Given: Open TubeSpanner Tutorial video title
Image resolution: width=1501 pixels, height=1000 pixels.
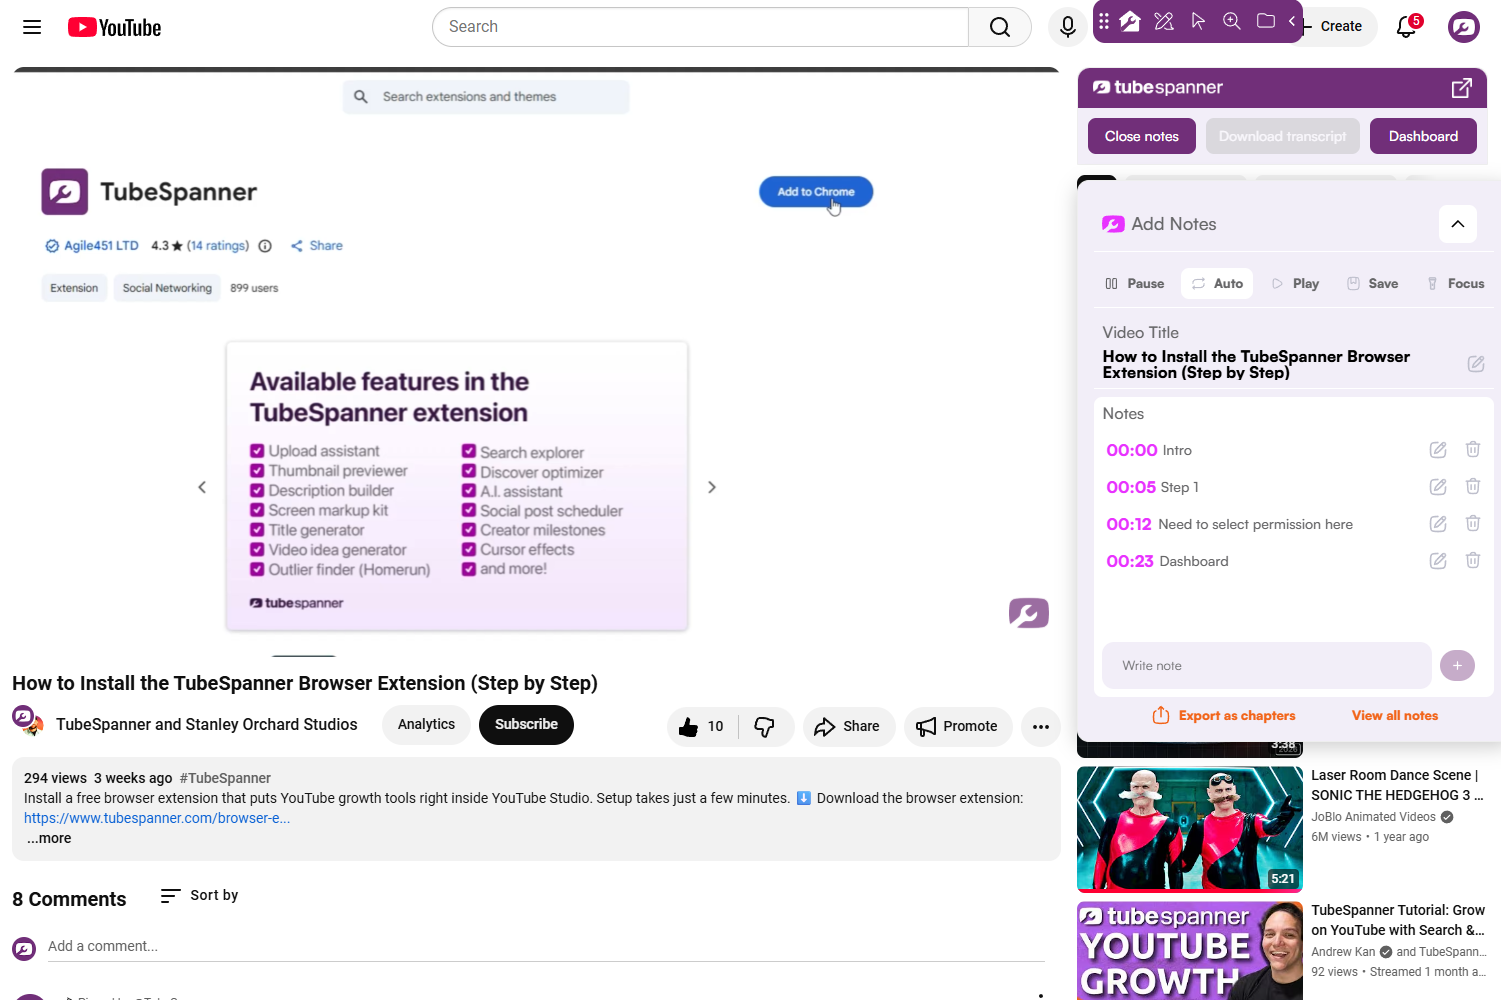Looking at the screenshot, I should point(1398,920).
